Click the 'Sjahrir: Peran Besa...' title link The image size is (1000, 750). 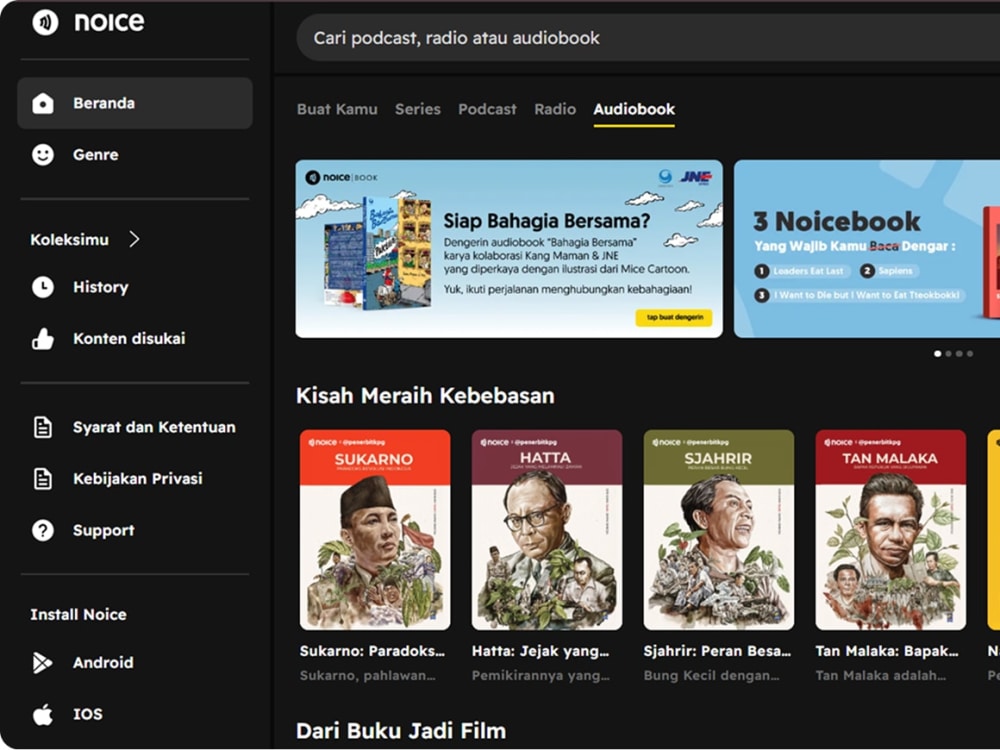(x=717, y=651)
